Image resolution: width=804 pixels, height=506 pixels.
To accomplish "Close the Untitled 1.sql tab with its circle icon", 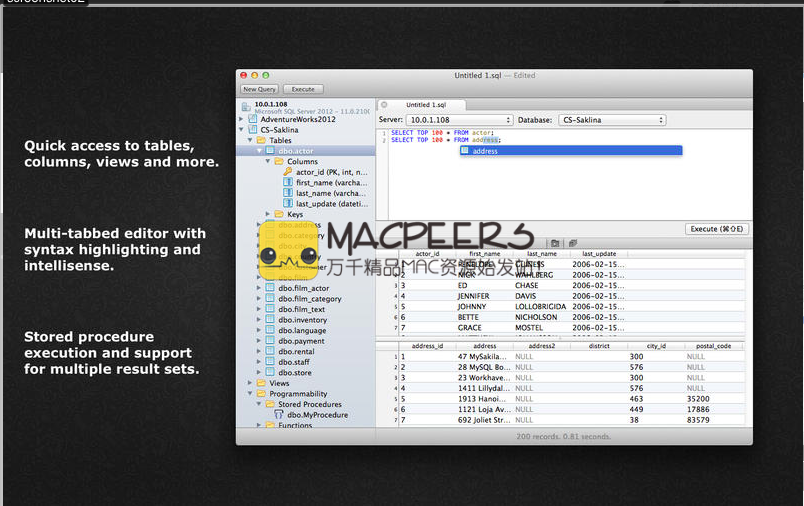I will point(384,105).
